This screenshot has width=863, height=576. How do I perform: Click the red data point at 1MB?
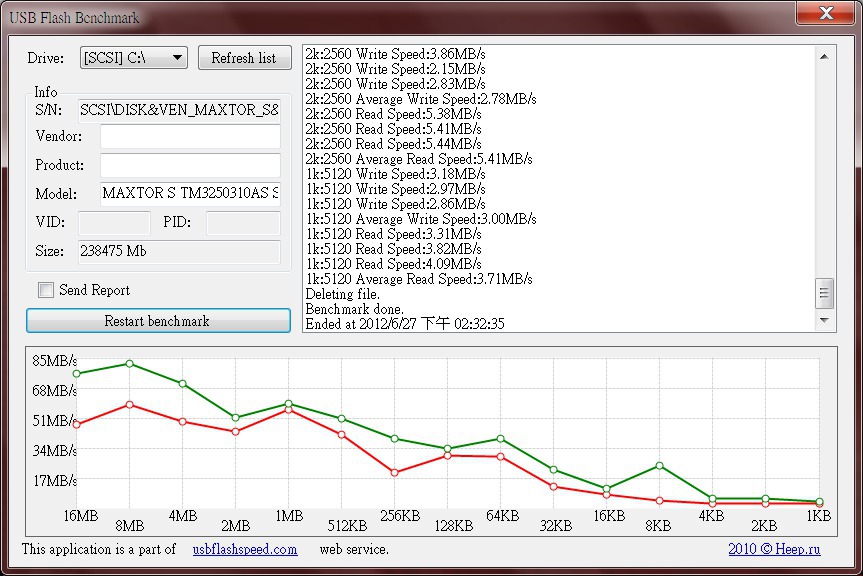pyautogui.click(x=288, y=410)
